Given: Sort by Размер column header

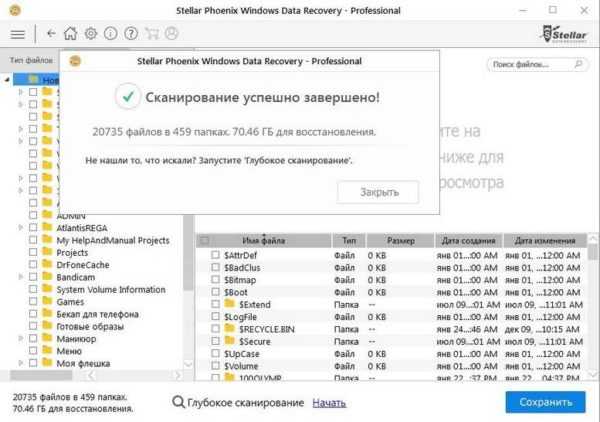Looking at the screenshot, I should tap(400, 241).
